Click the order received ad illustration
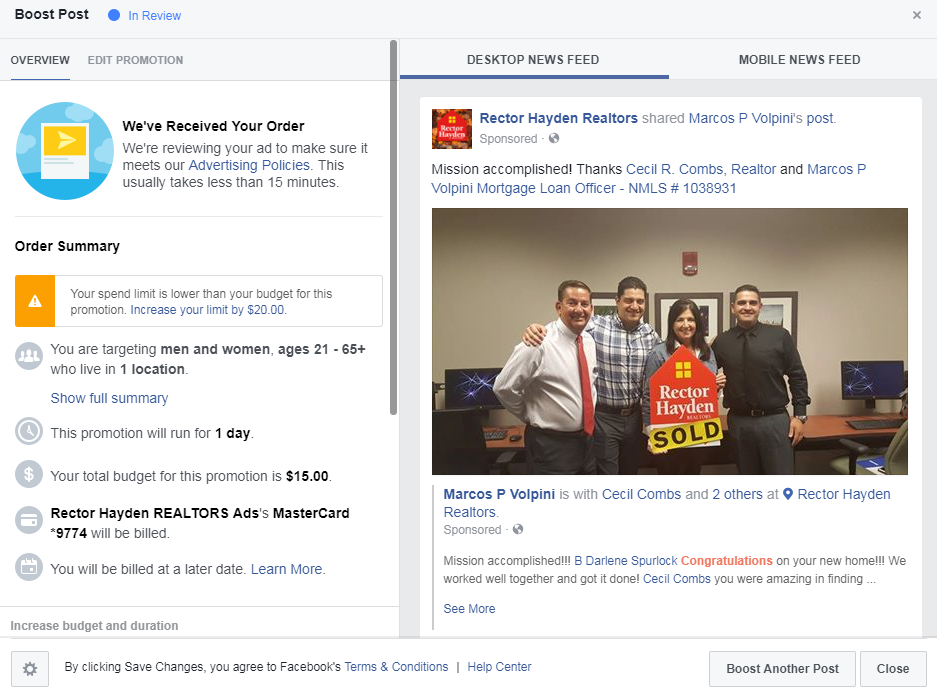The height and width of the screenshot is (693, 937). pyautogui.click(x=65, y=151)
